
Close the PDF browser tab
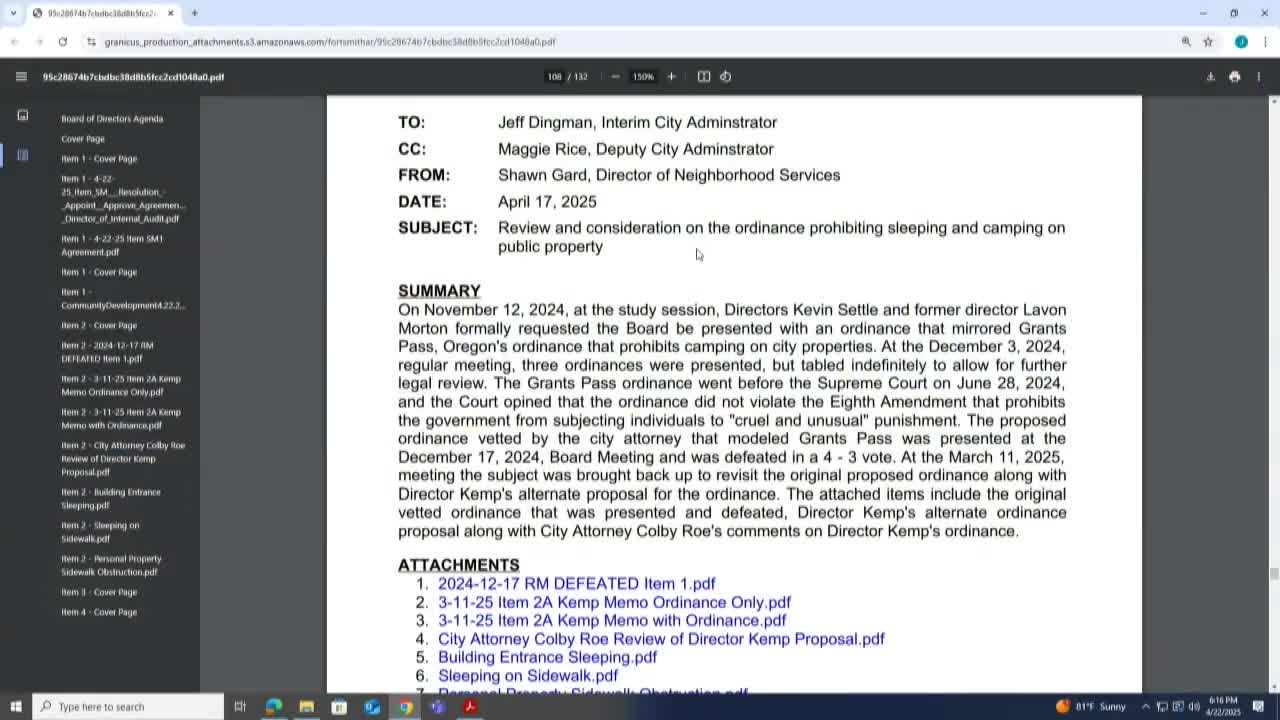click(171, 13)
